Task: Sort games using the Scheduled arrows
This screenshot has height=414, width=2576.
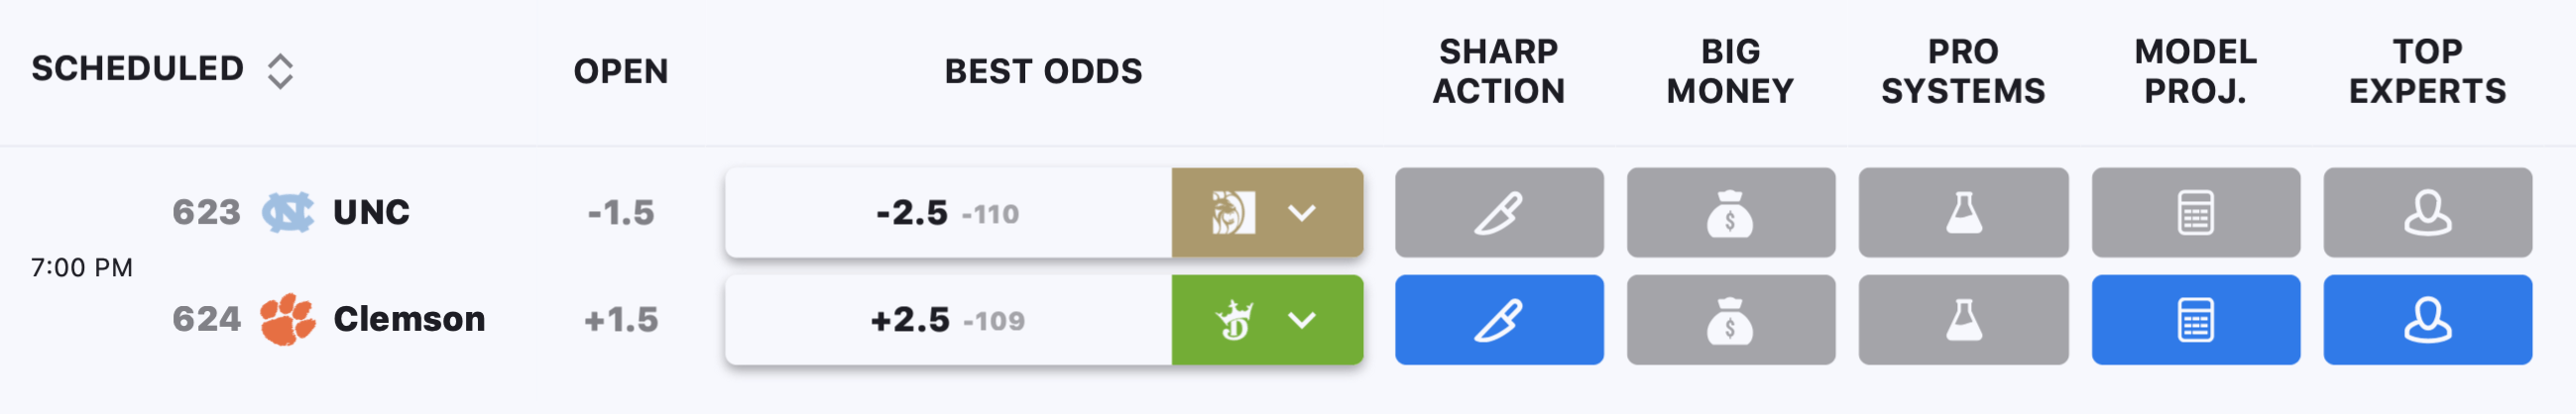Action: (x=280, y=71)
